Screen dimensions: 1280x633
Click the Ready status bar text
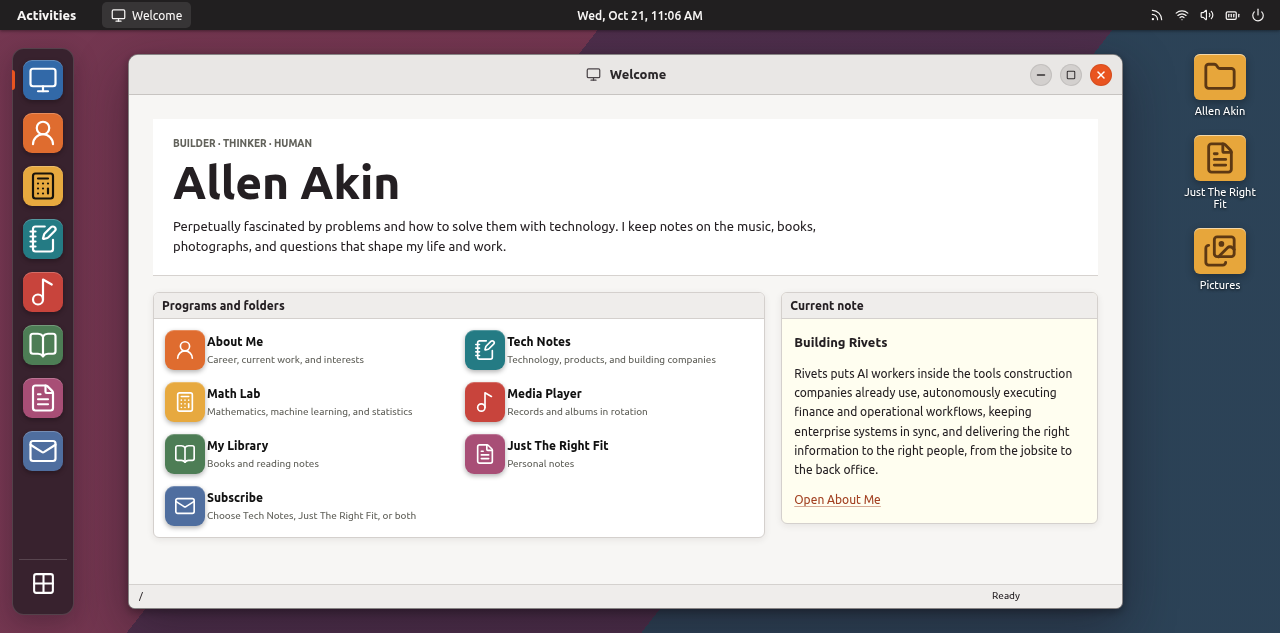point(1006,596)
